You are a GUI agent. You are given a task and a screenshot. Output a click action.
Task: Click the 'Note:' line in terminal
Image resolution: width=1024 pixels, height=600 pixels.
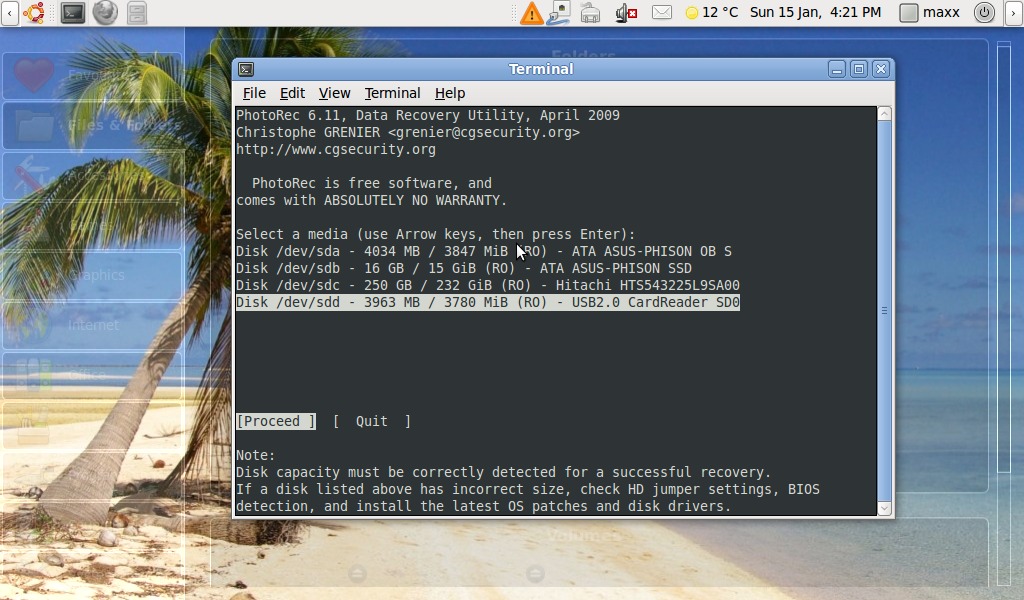tap(256, 455)
